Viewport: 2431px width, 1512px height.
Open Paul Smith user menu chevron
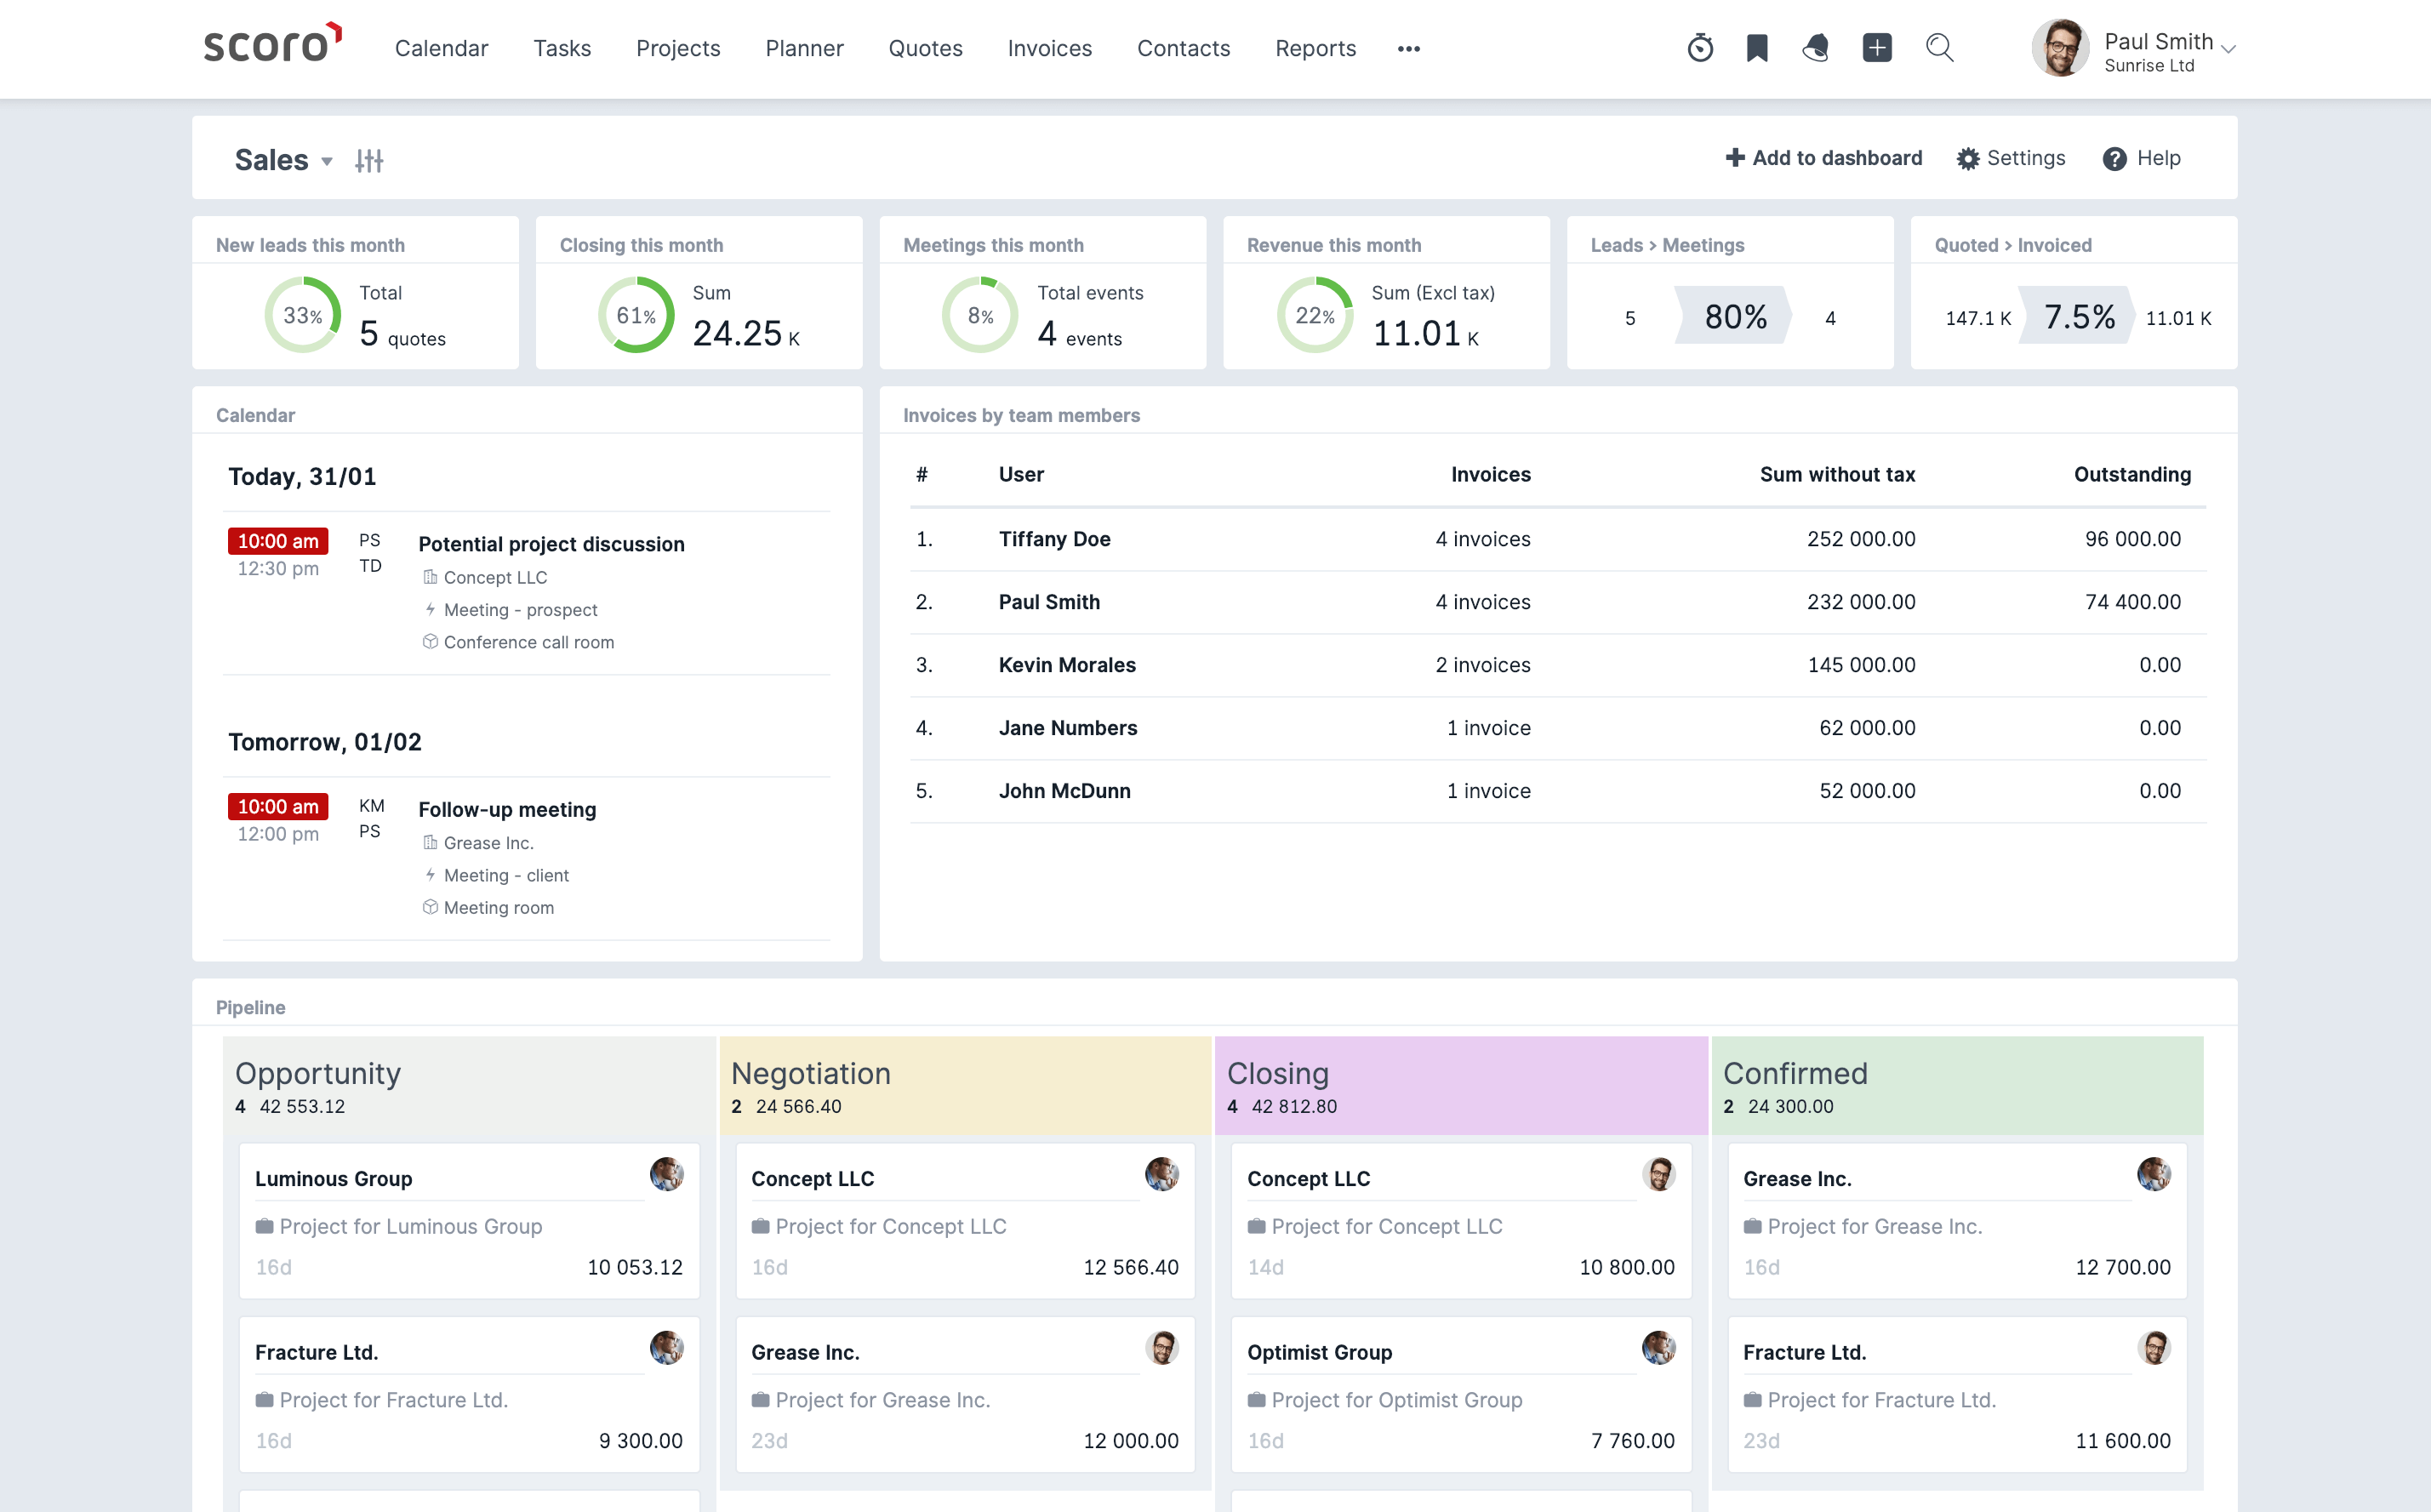(2228, 48)
